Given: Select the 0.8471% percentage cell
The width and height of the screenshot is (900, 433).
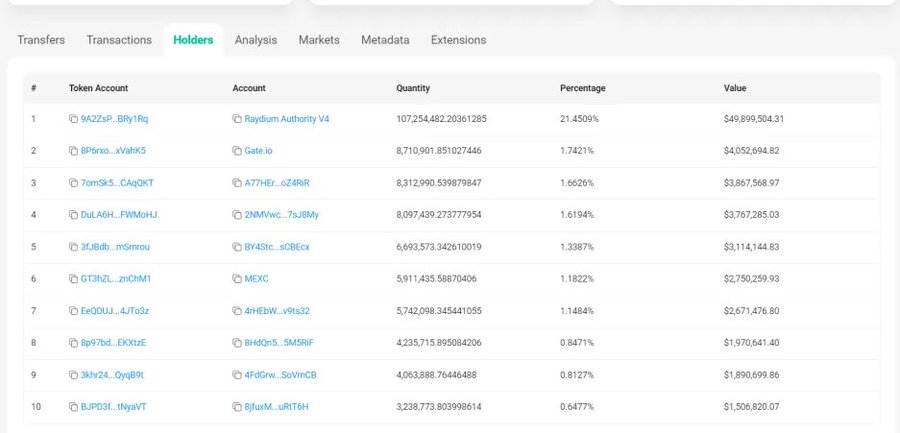Looking at the screenshot, I should tap(577, 343).
